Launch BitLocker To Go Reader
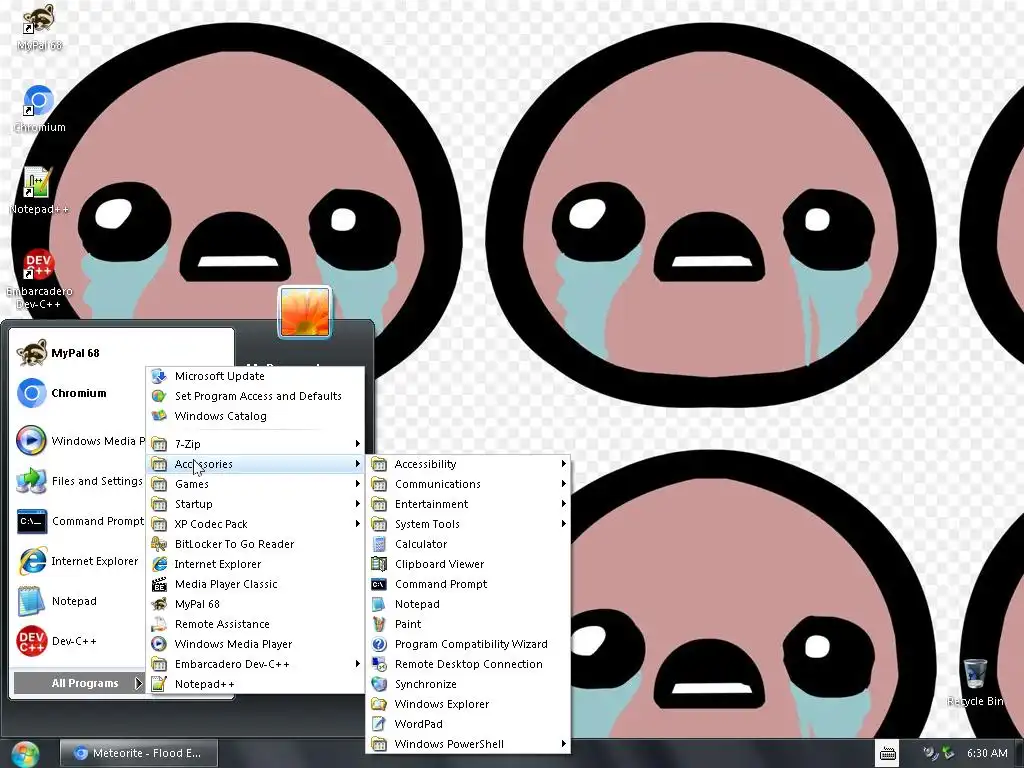The image size is (1024, 768). [x=255, y=544]
